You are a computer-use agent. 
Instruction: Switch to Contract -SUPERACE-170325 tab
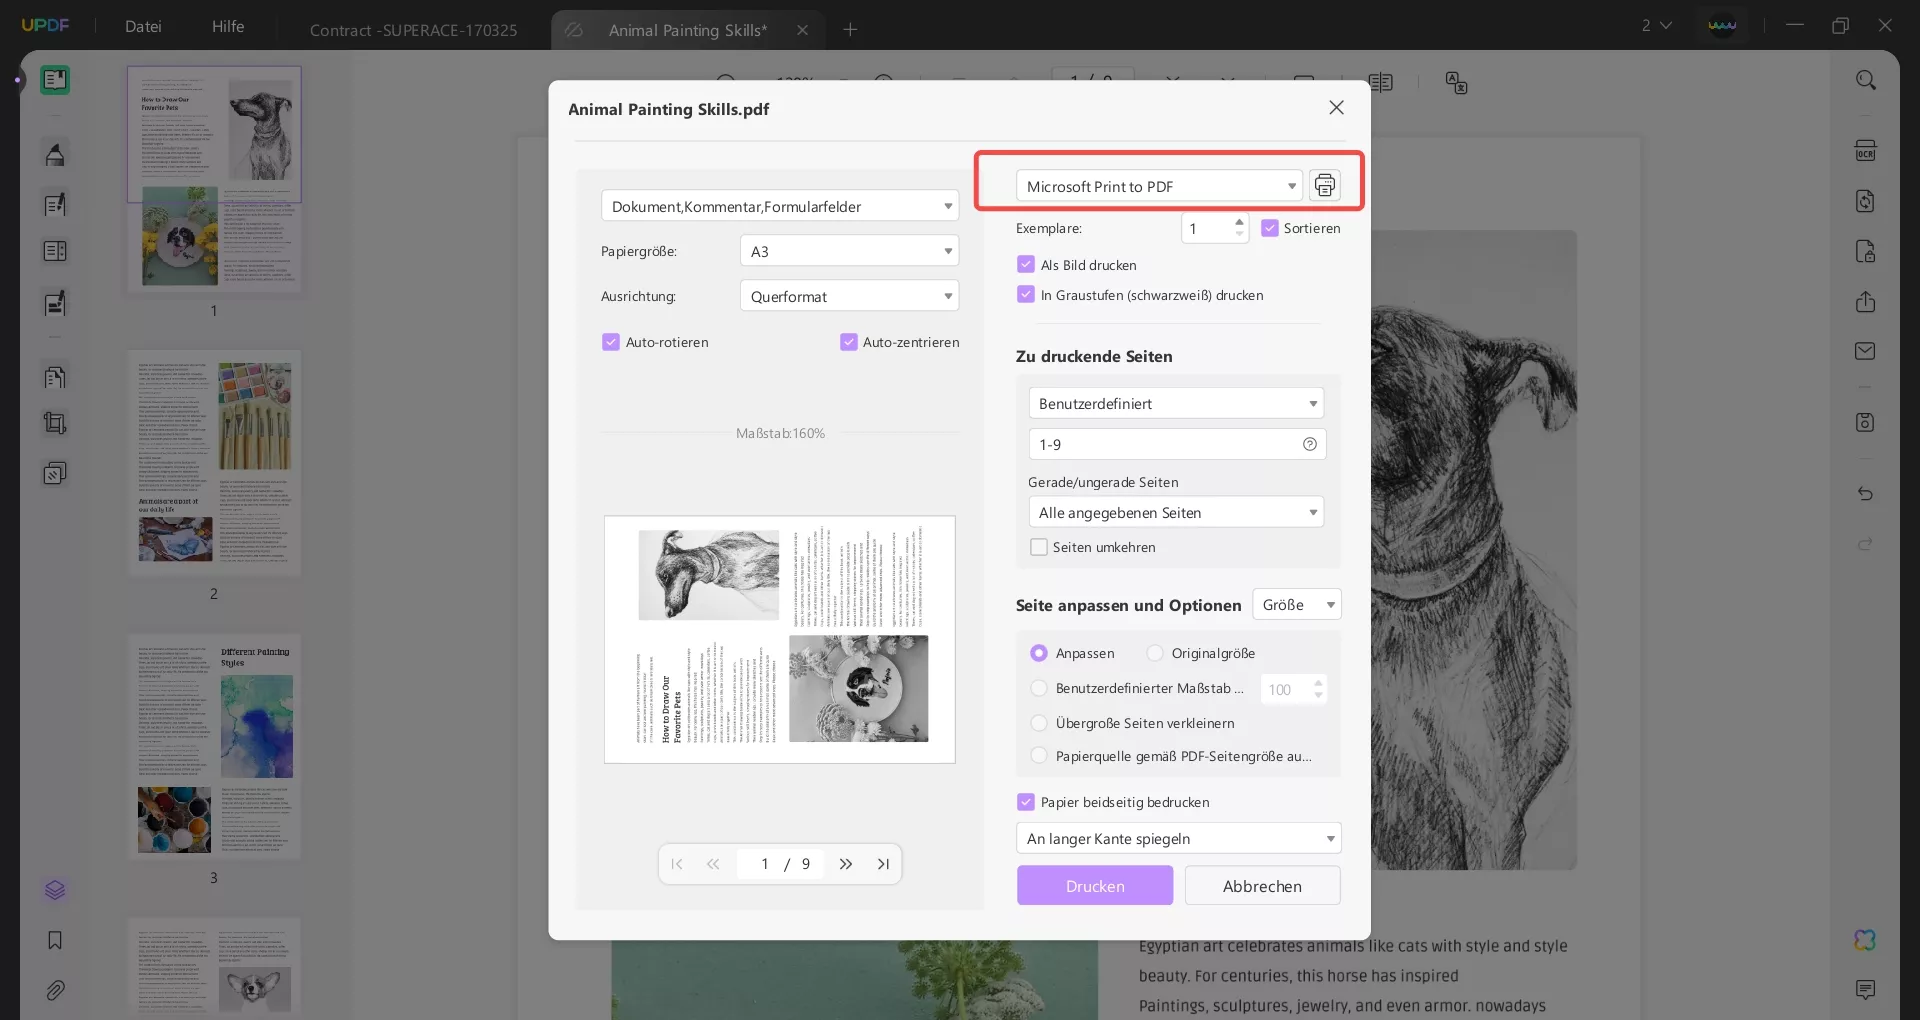[414, 30]
